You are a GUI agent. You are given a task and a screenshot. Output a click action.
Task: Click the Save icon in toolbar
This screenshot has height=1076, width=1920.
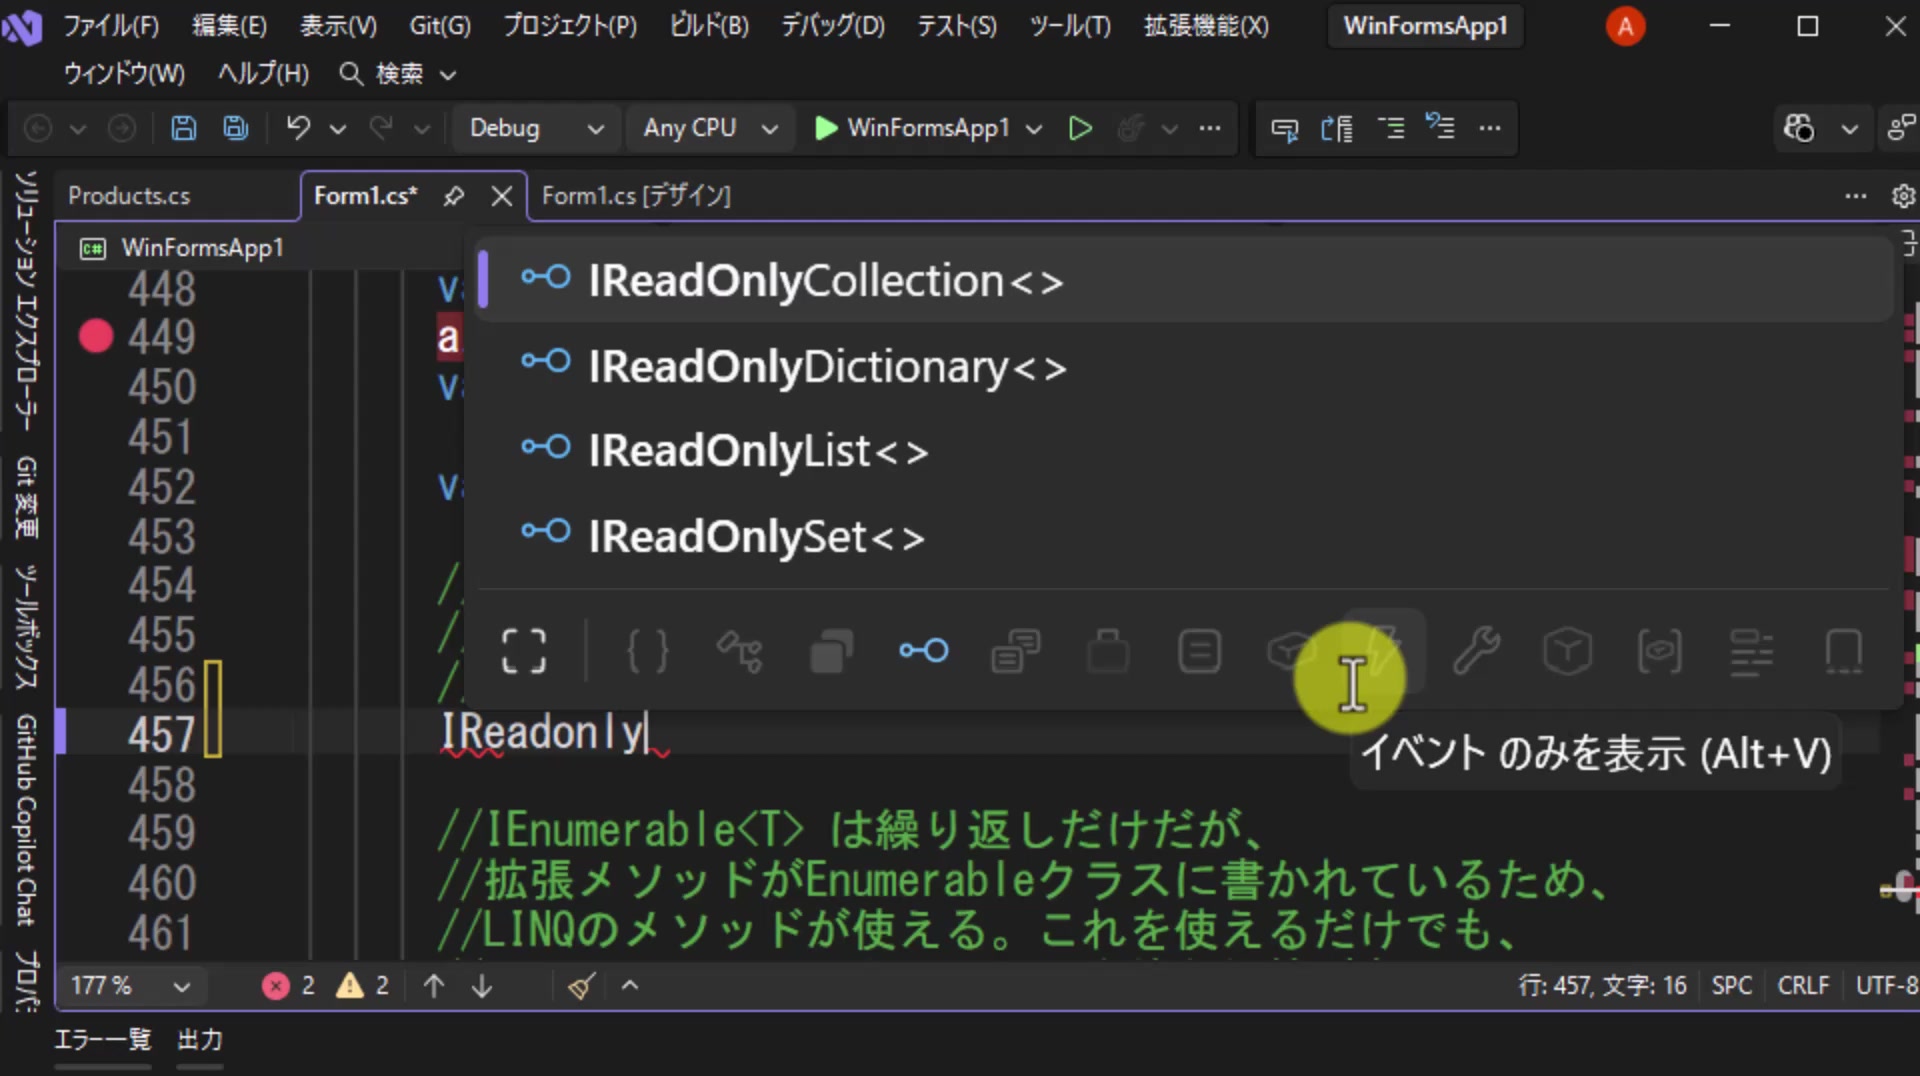183,128
